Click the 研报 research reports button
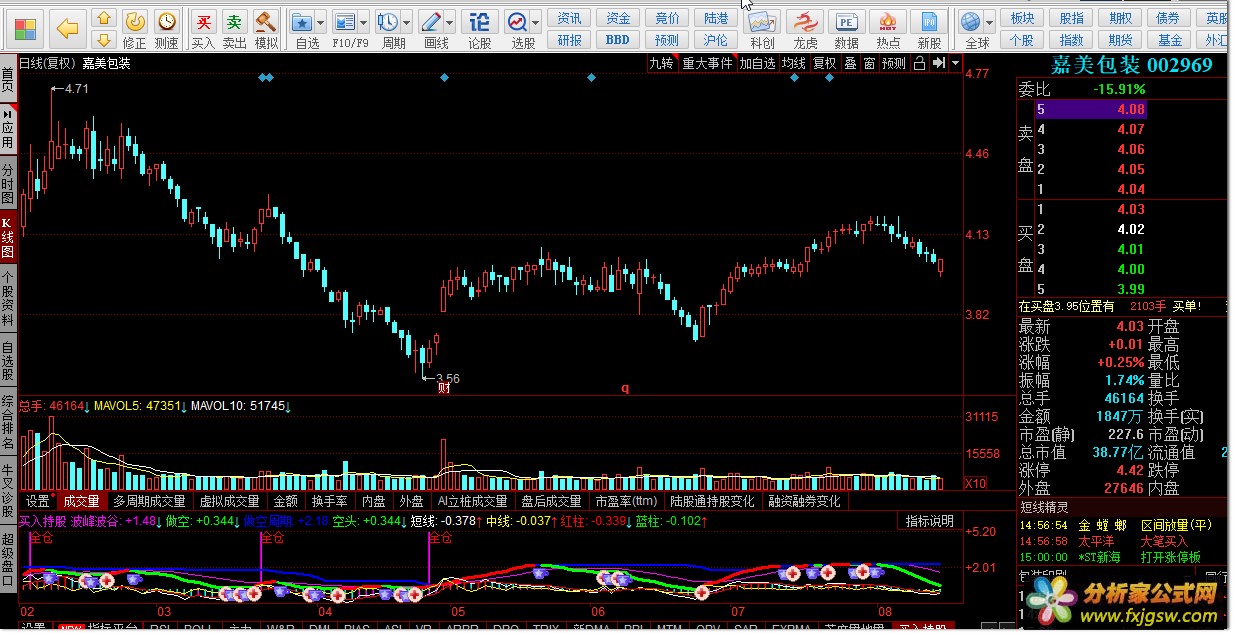The height and width of the screenshot is (633, 1234). pyautogui.click(x=570, y=40)
